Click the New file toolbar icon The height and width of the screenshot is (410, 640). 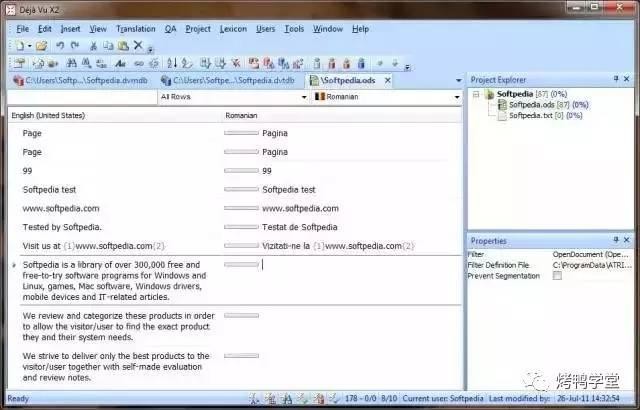(19, 46)
